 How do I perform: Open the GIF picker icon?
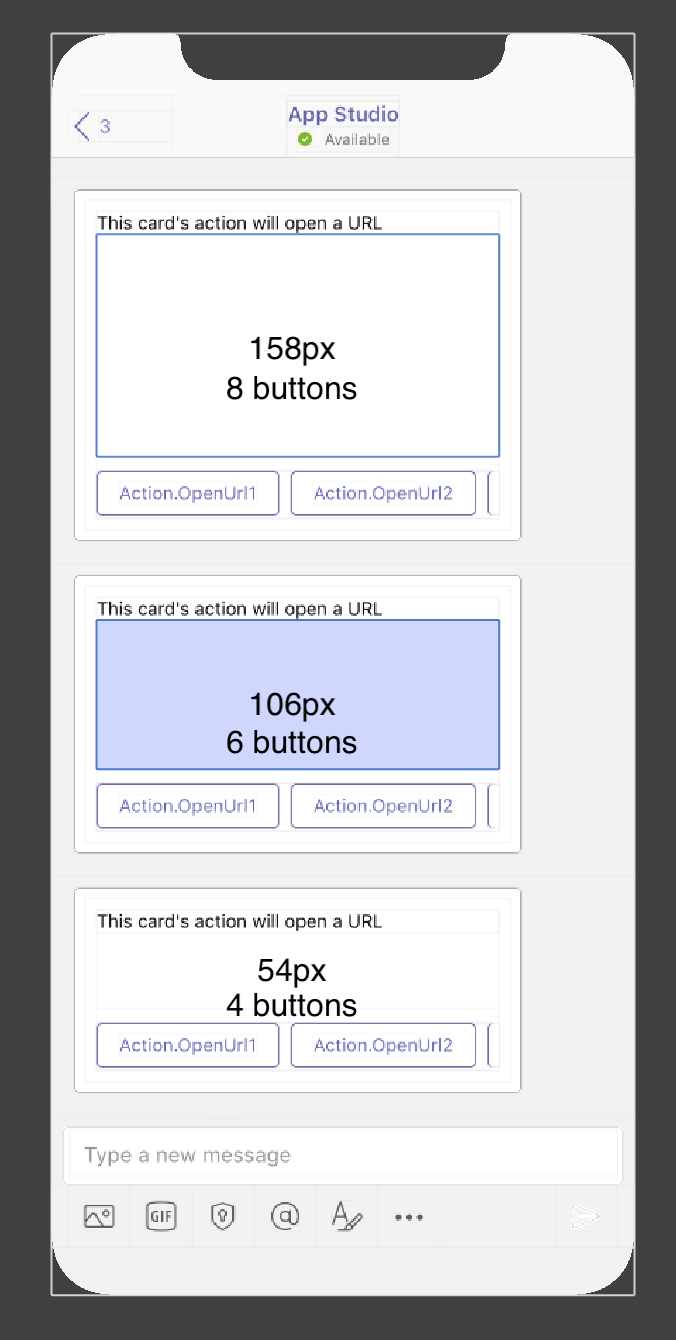coord(160,1216)
